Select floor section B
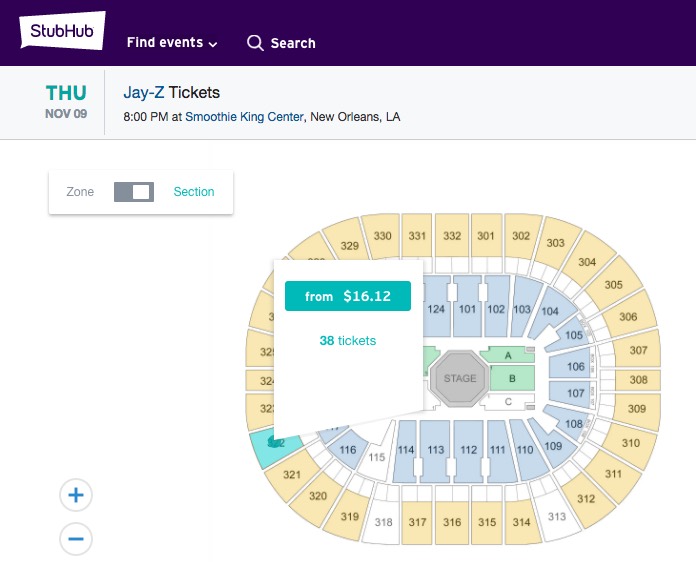This screenshot has height=562, width=696. coord(512,378)
